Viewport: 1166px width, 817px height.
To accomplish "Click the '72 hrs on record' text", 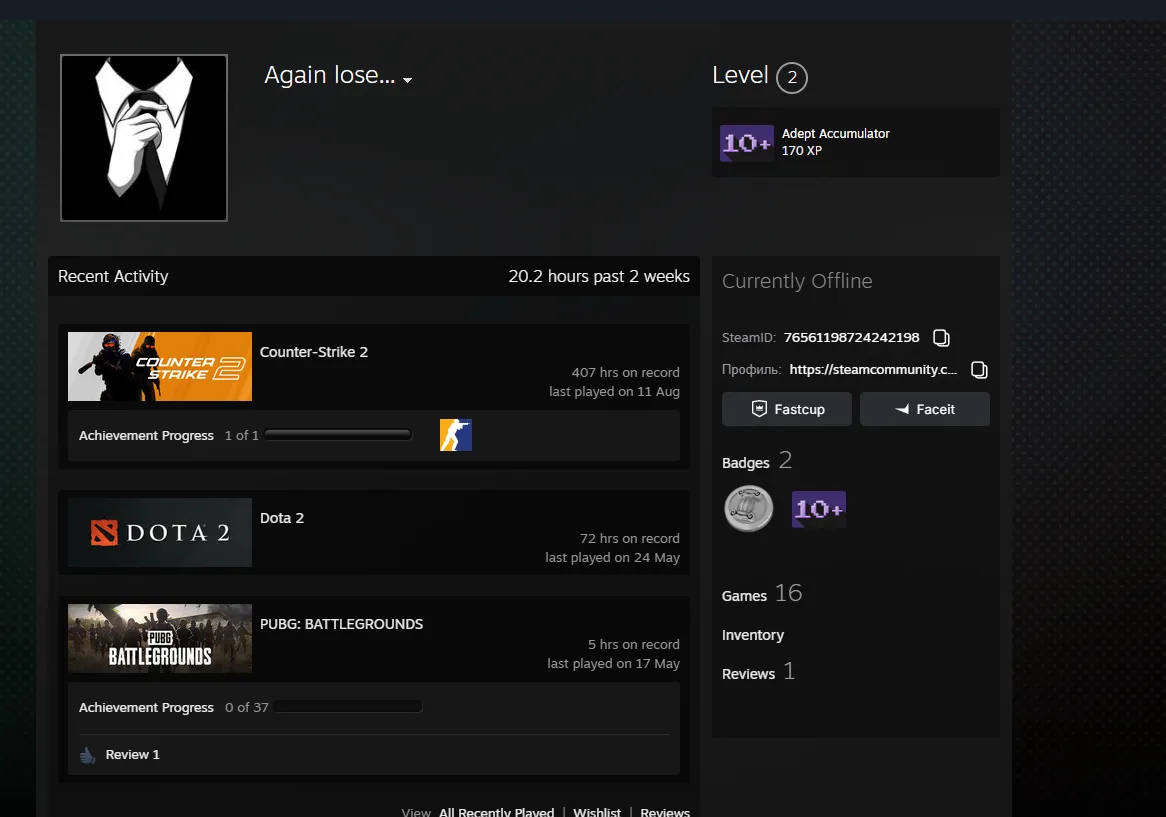I will pos(630,538).
